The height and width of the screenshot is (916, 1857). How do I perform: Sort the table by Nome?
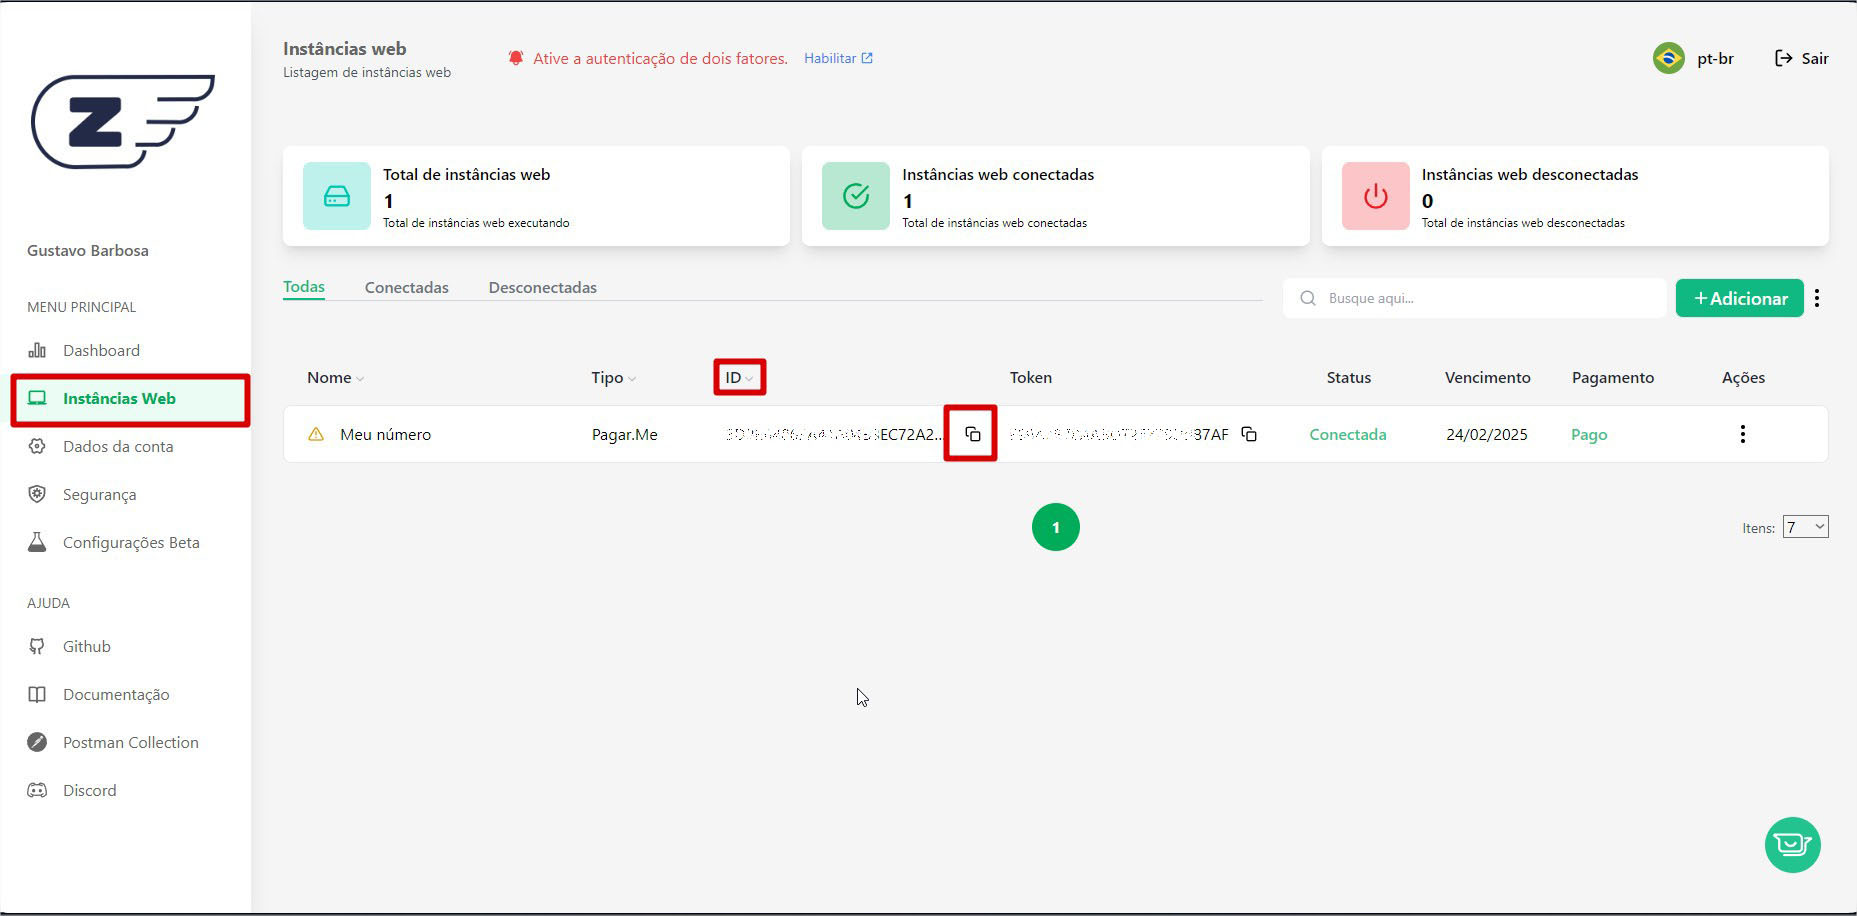coord(335,377)
